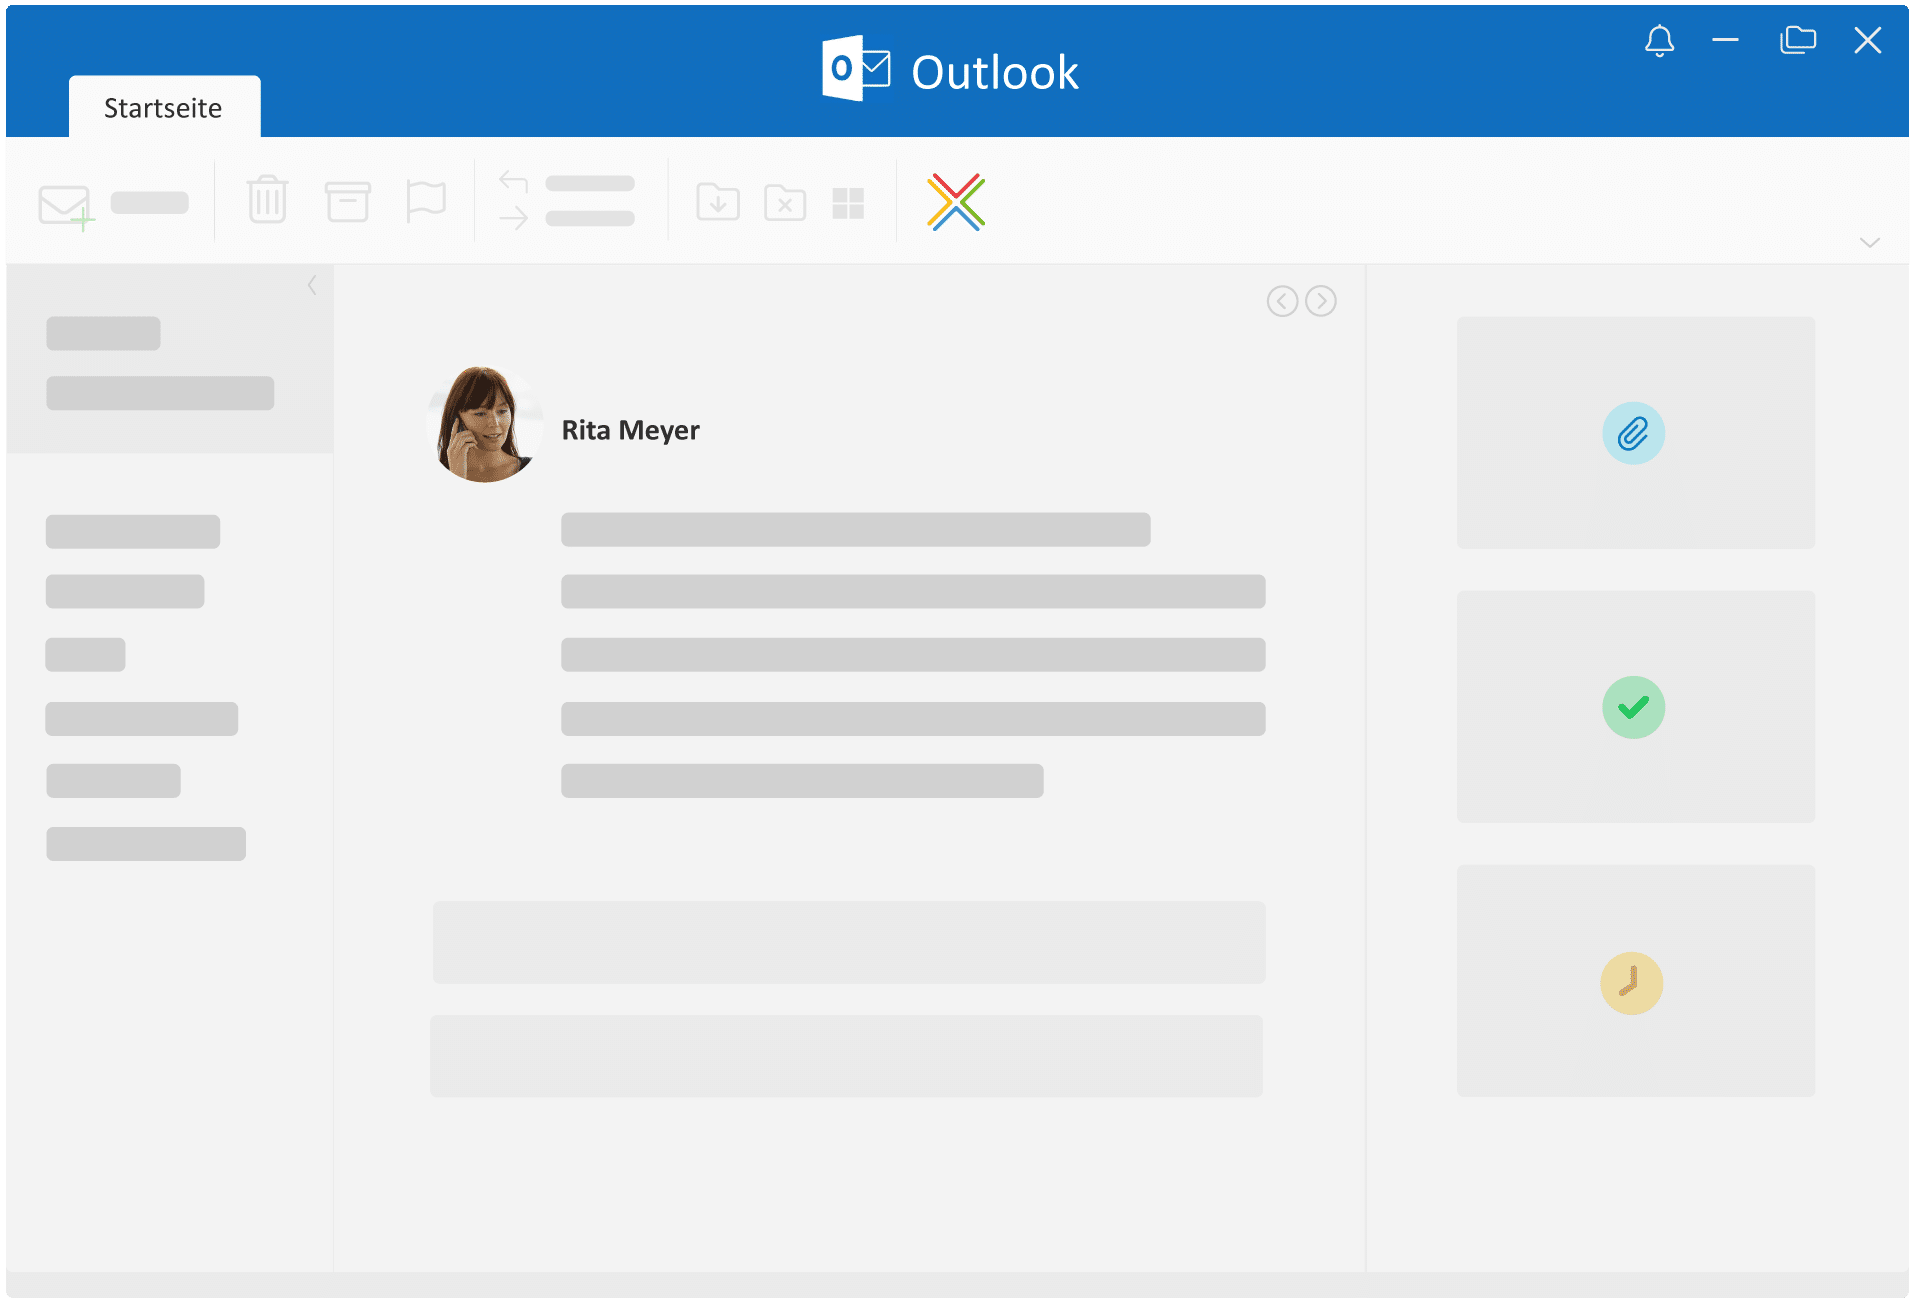Delete message with trash can icon
This screenshot has width=1920, height=1300.
[x=267, y=199]
